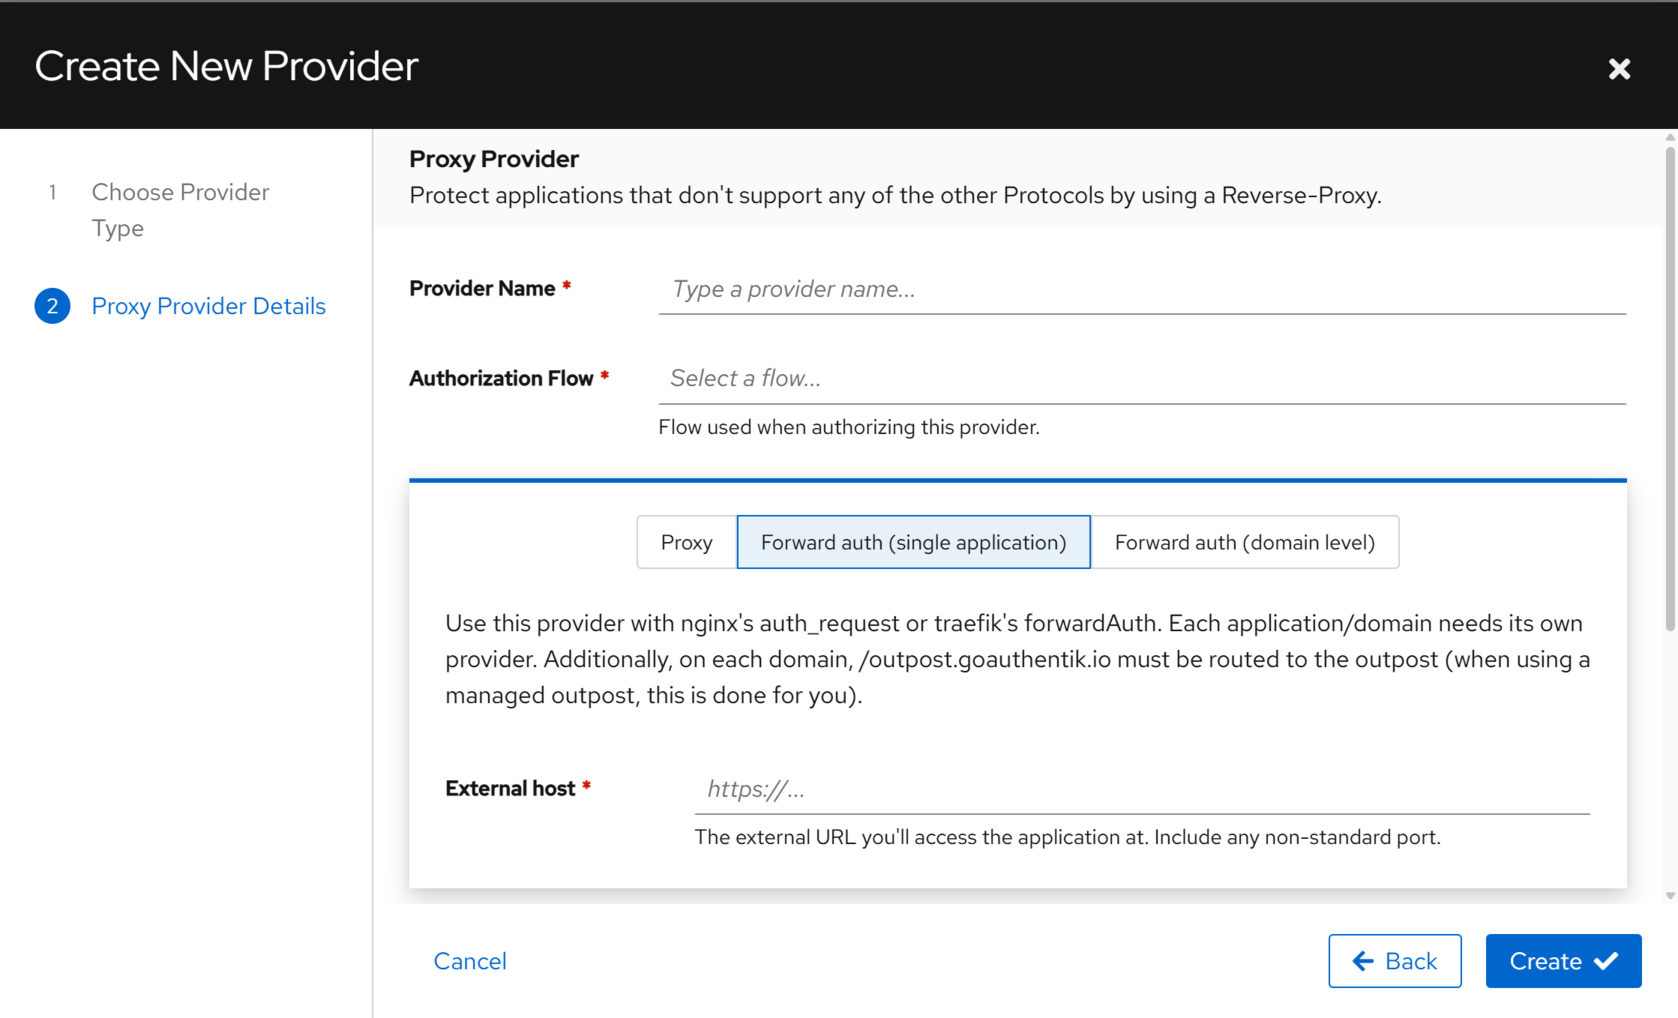This screenshot has width=1678, height=1018.
Task: Focus the Provider Name input field
Action: pyautogui.click(x=1142, y=289)
